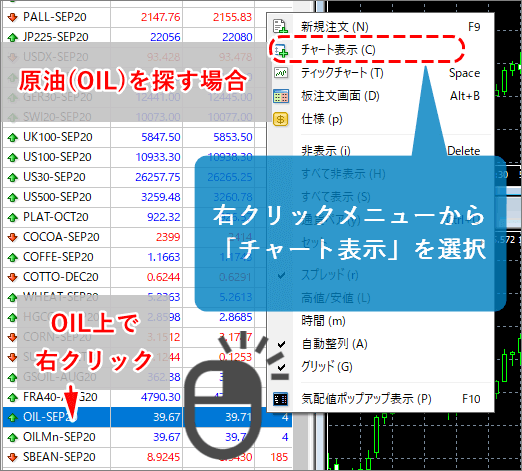Screen dimensions: 522x471
Task: Open ティックチャート (T) menu entry
Action: click(x=380, y=73)
